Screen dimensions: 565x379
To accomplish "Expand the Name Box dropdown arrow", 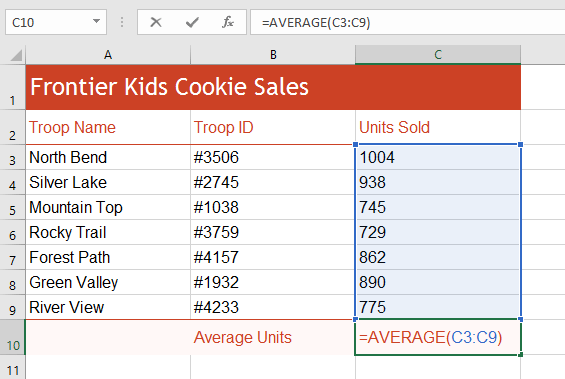I will pos(96,22).
